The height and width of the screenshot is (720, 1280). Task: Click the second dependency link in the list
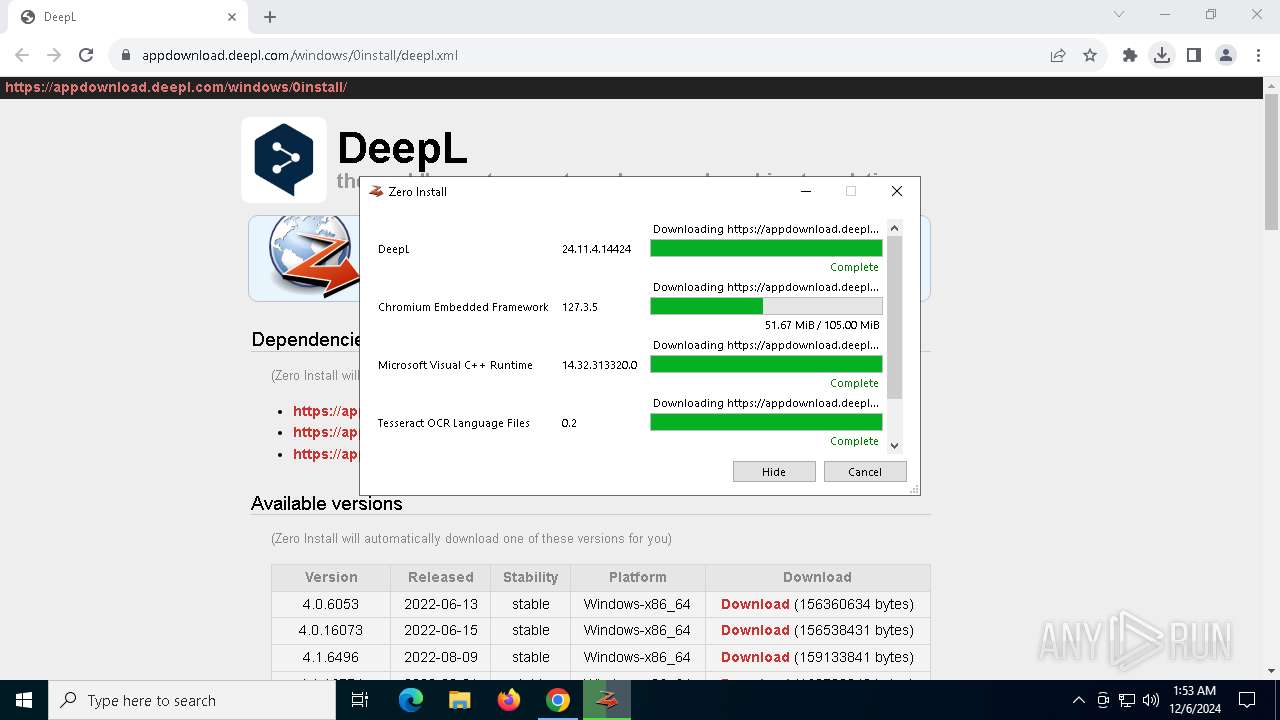[325, 432]
